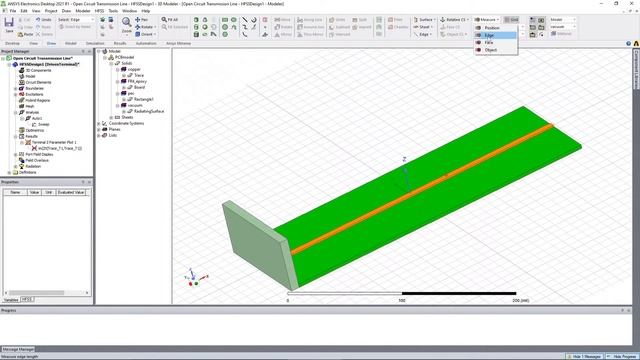Expand the Radiation node
Viewport: 640px width, 360px height.
(16, 167)
